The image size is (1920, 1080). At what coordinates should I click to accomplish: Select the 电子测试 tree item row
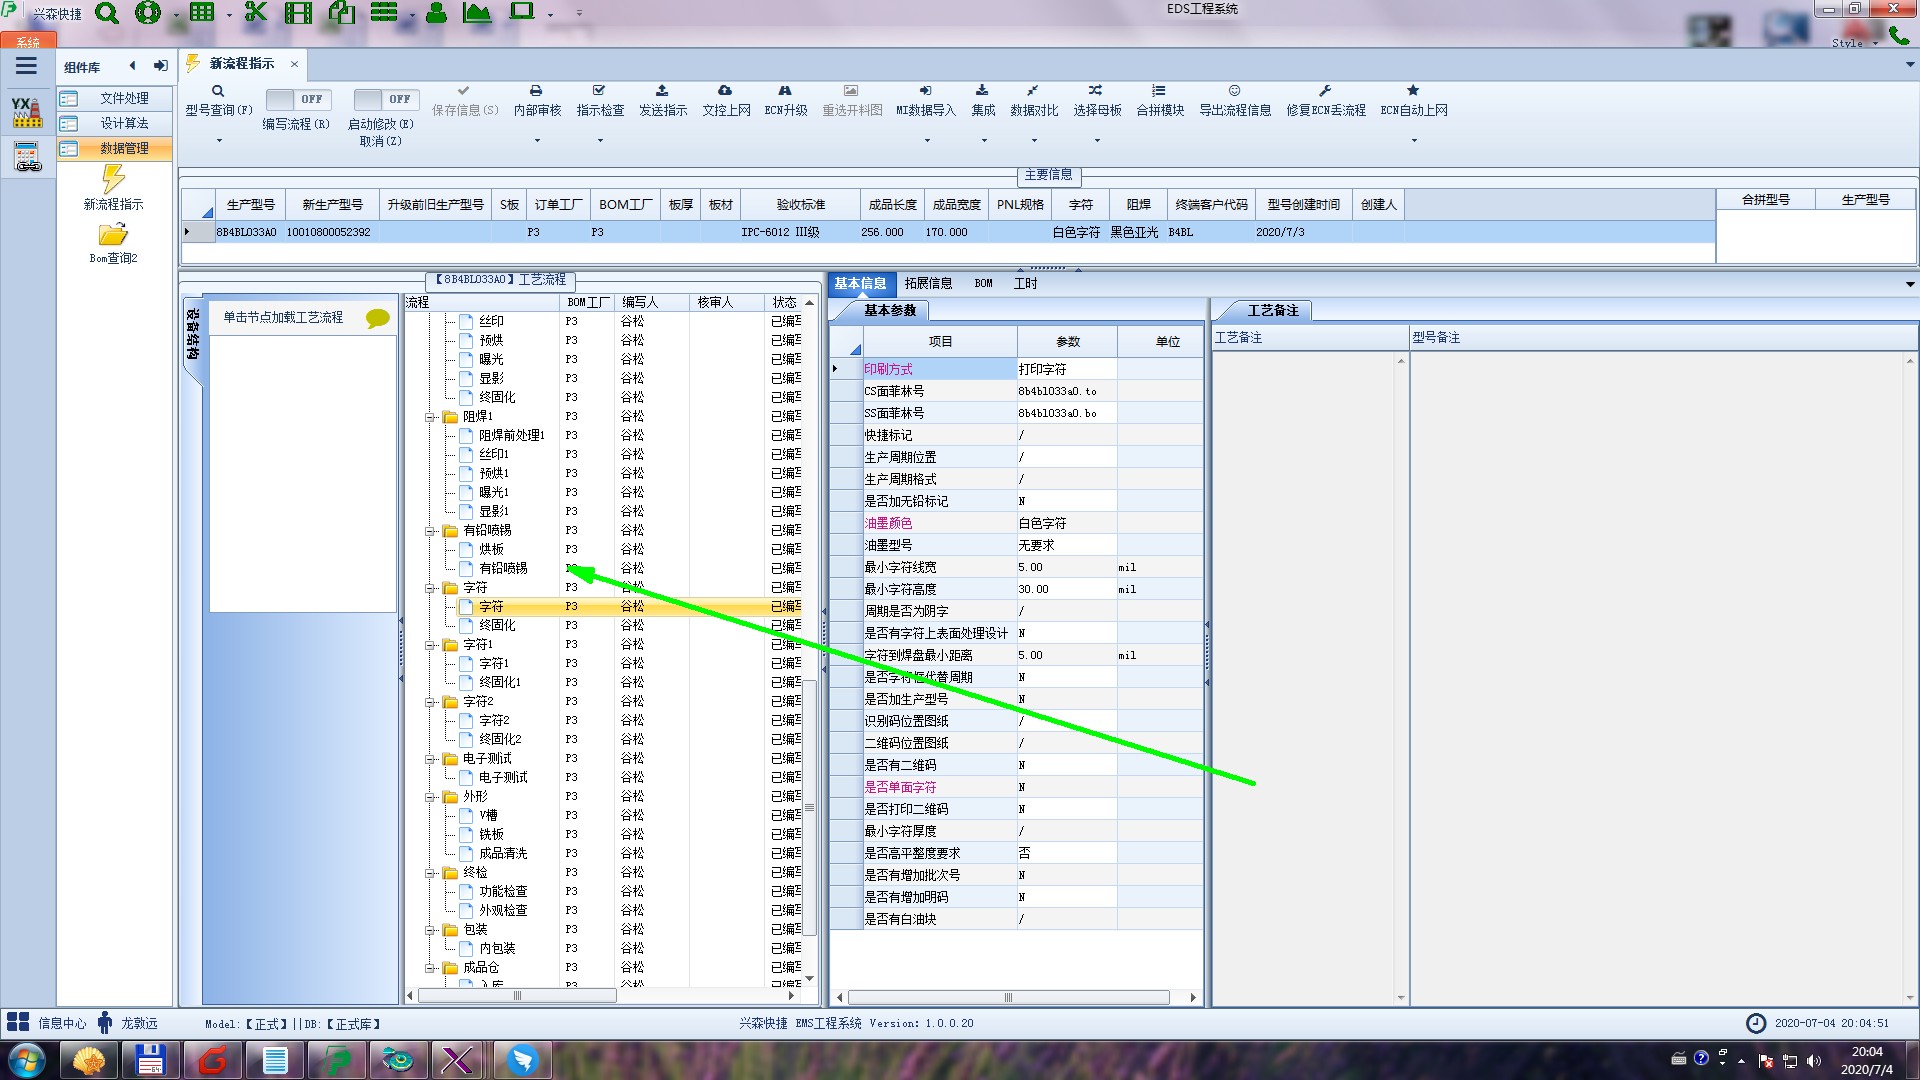coord(503,778)
